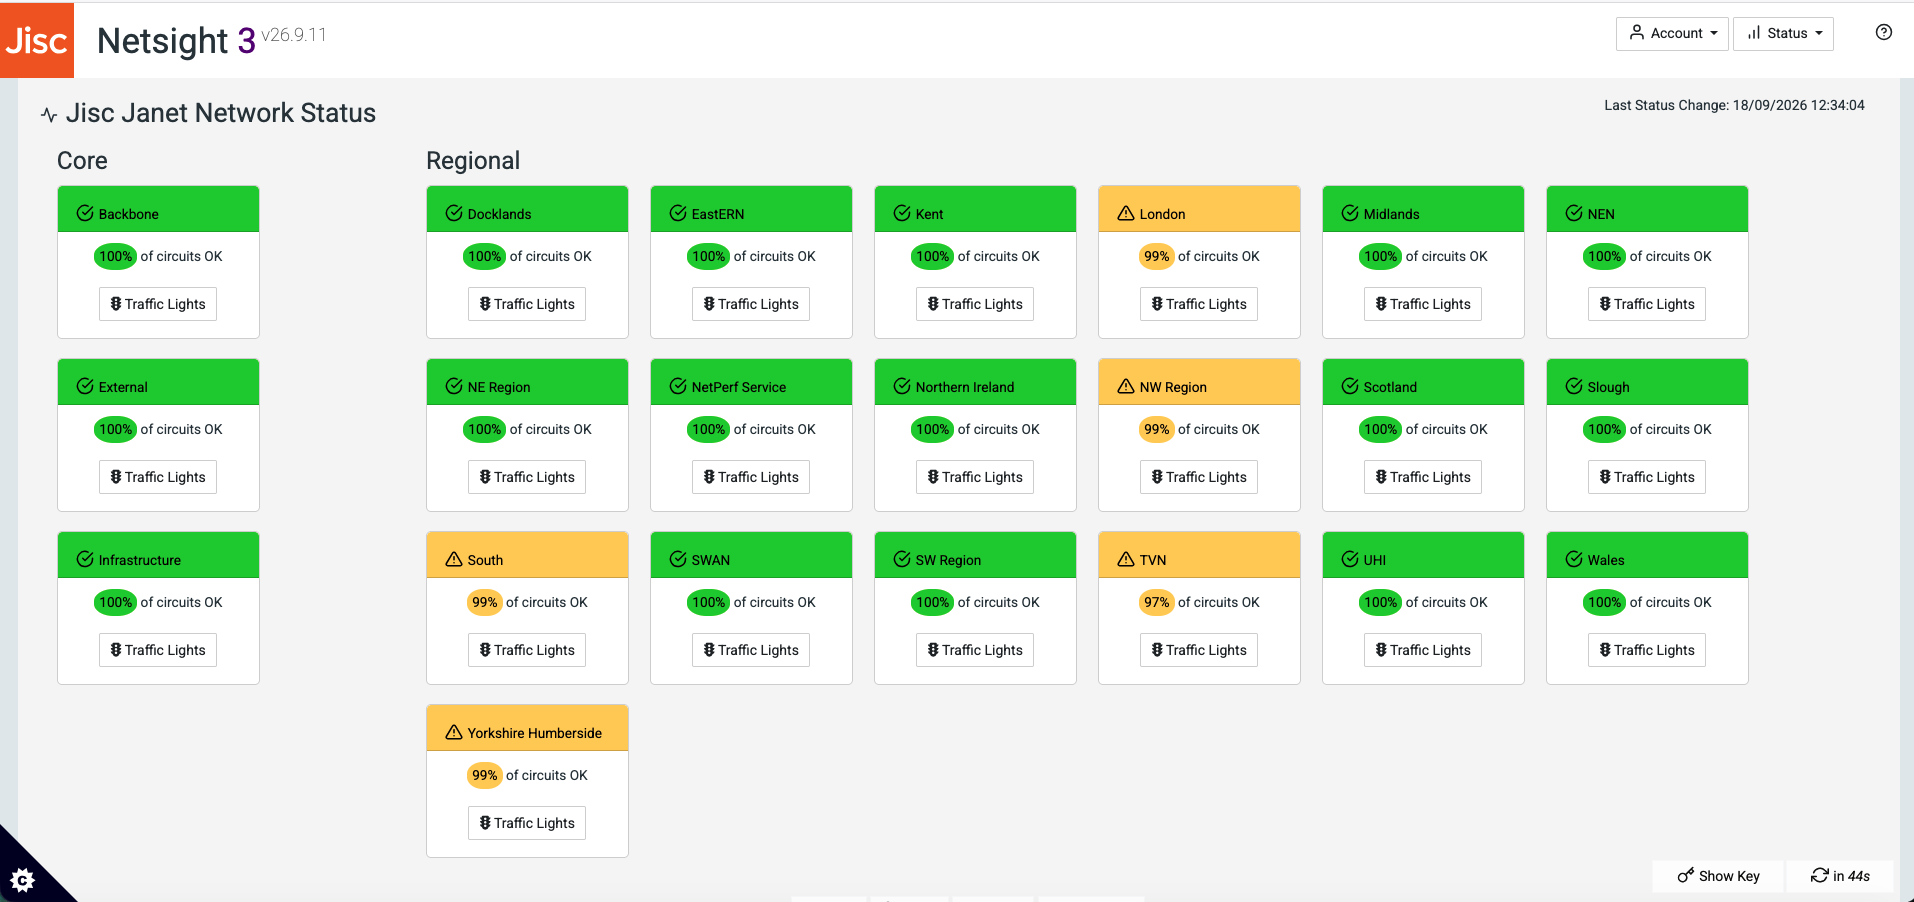Click the NetPerf Service check icon

coord(678,386)
